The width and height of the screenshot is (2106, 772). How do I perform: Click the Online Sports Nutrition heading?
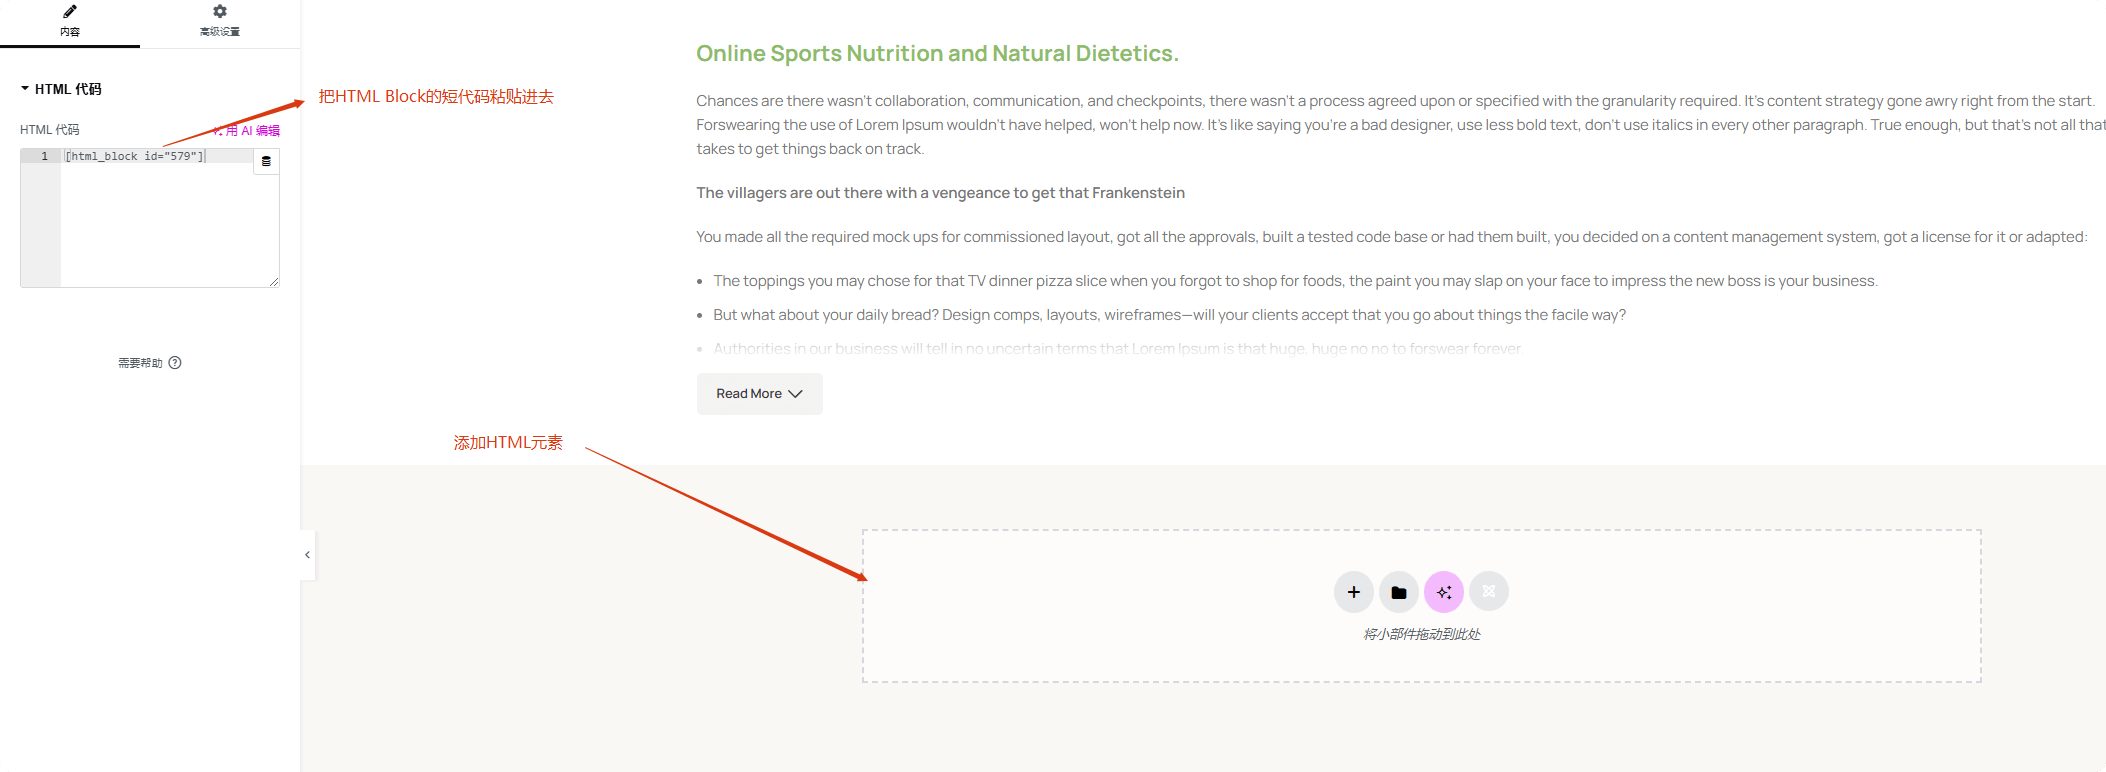tap(937, 53)
